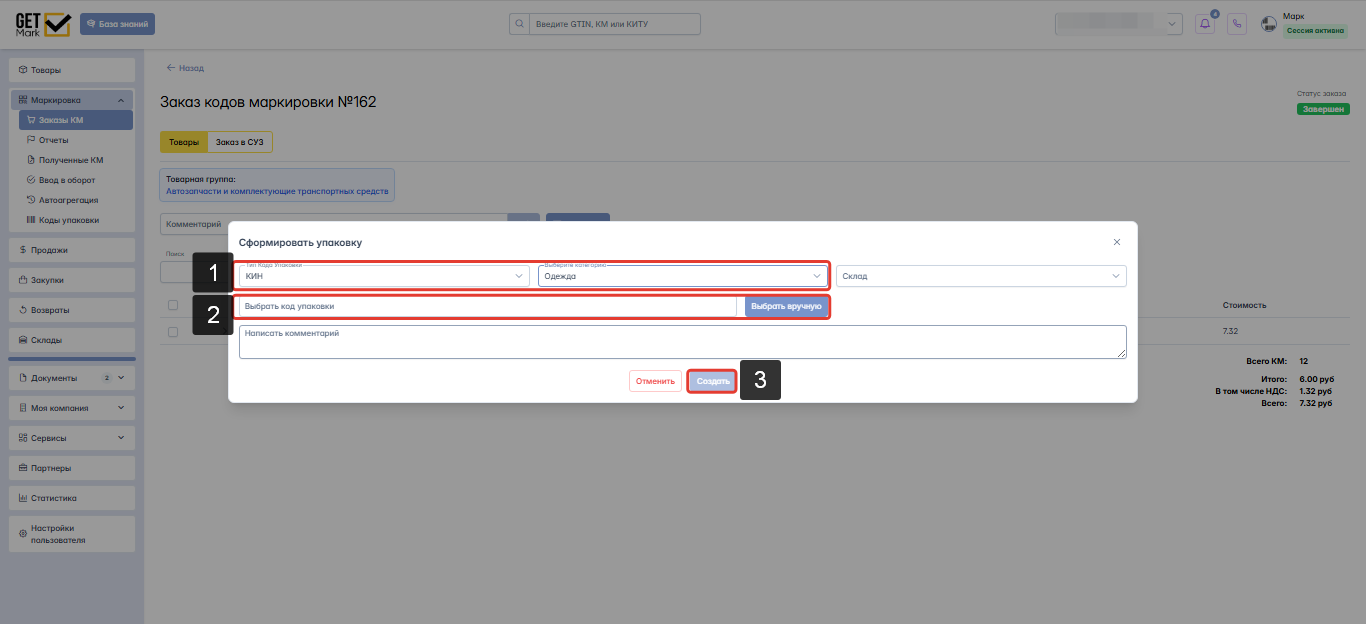Click the Назад back link
The image size is (1366, 624).
click(x=185, y=68)
